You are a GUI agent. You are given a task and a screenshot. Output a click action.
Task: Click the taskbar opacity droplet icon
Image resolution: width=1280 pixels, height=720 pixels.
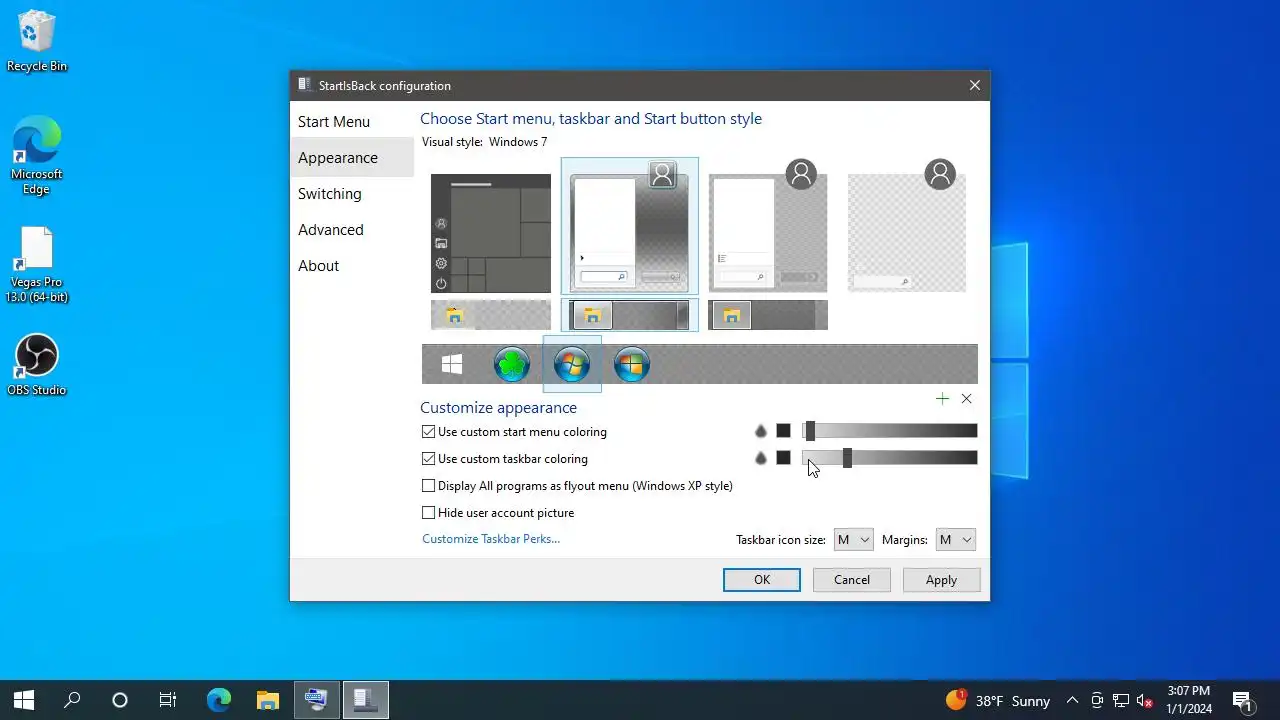click(760, 458)
